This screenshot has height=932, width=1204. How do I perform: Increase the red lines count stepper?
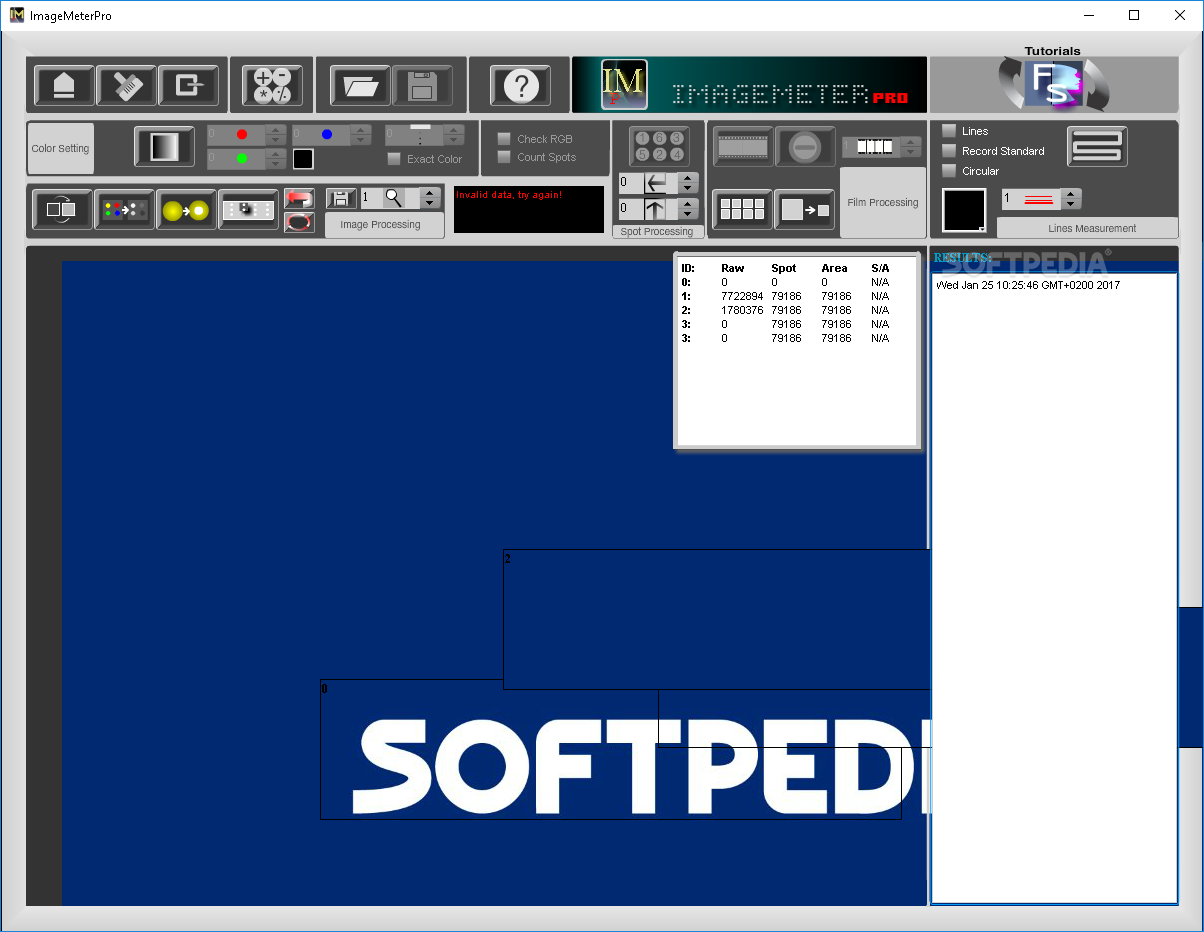1071,194
